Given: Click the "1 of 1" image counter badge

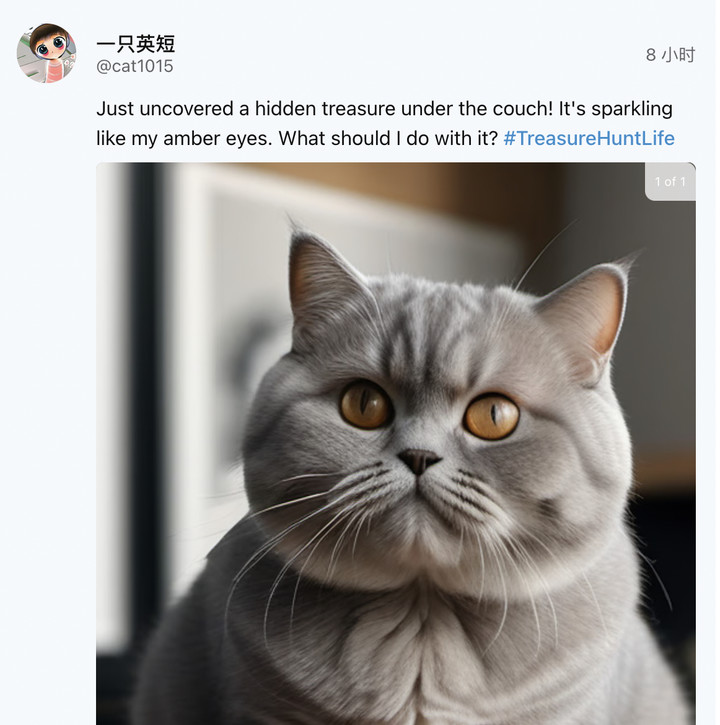Looking at the screenshot, I should pos(670,182).
